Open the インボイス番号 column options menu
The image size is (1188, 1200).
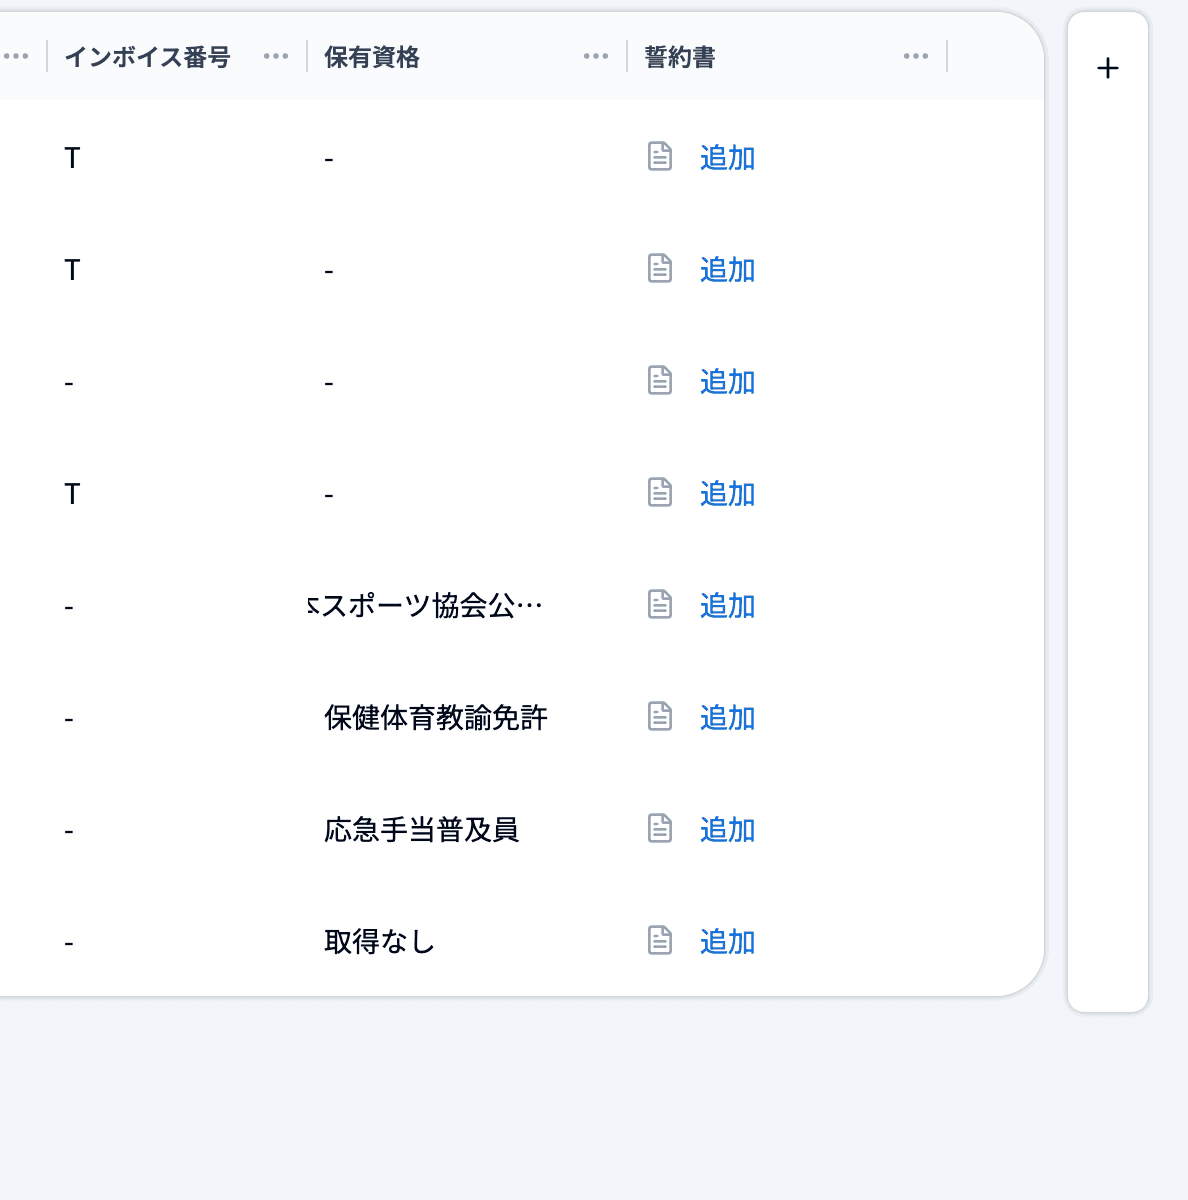click(x=276, y=57)
